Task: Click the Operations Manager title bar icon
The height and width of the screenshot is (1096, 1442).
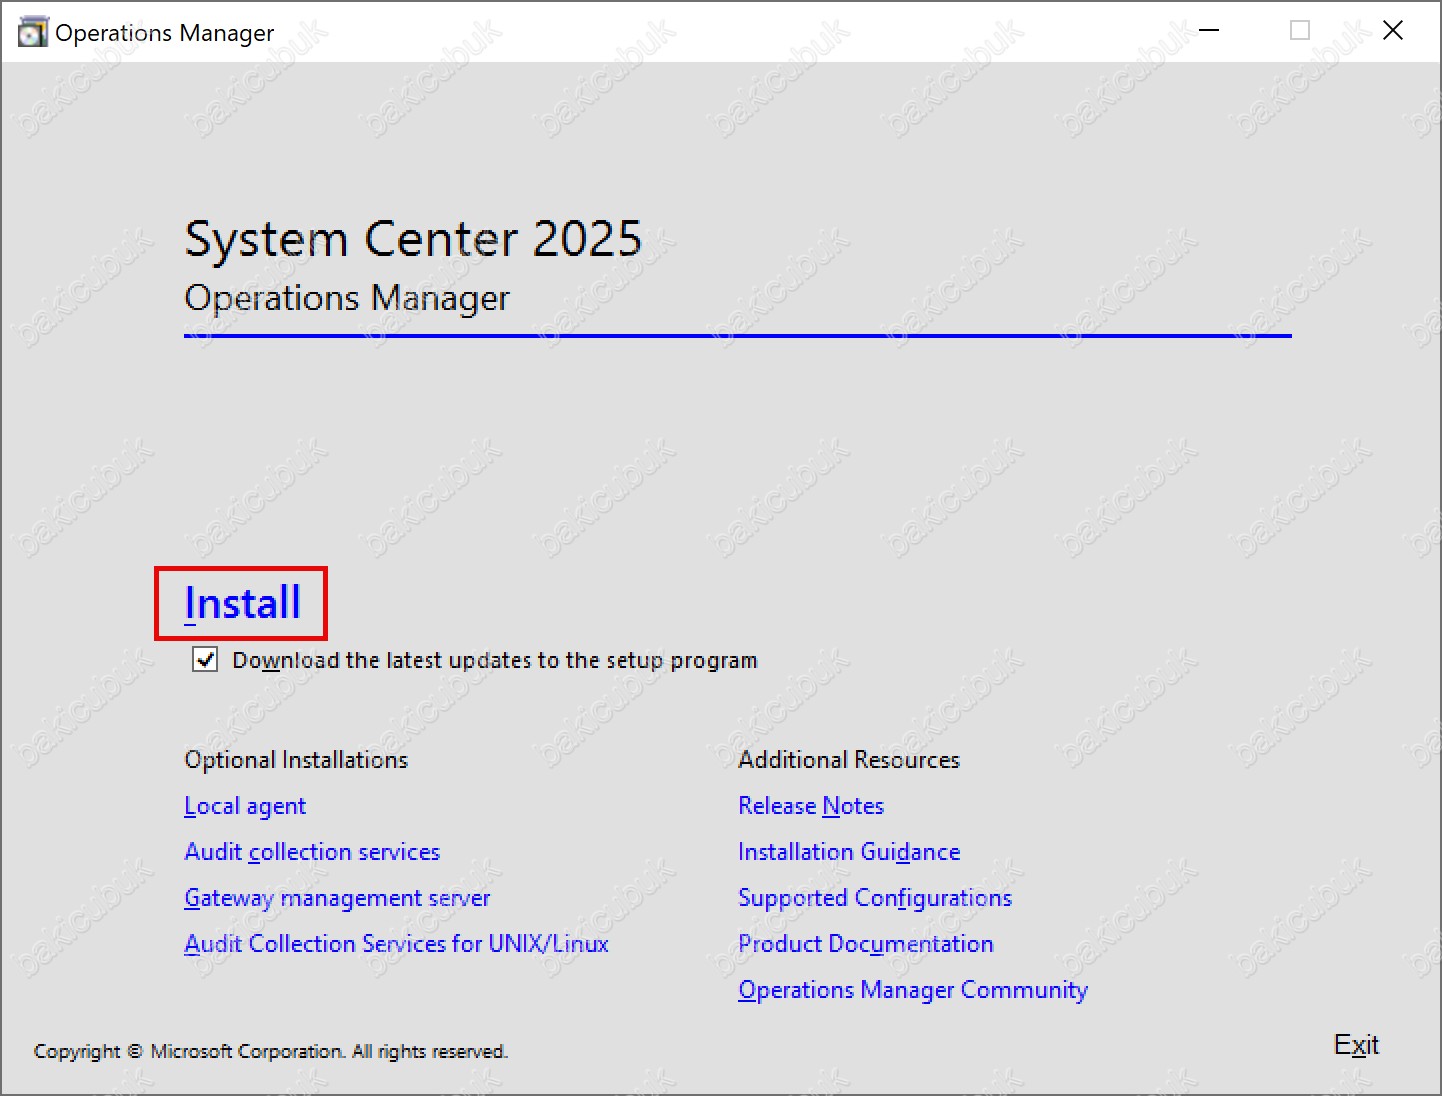Action: (32, 32)
